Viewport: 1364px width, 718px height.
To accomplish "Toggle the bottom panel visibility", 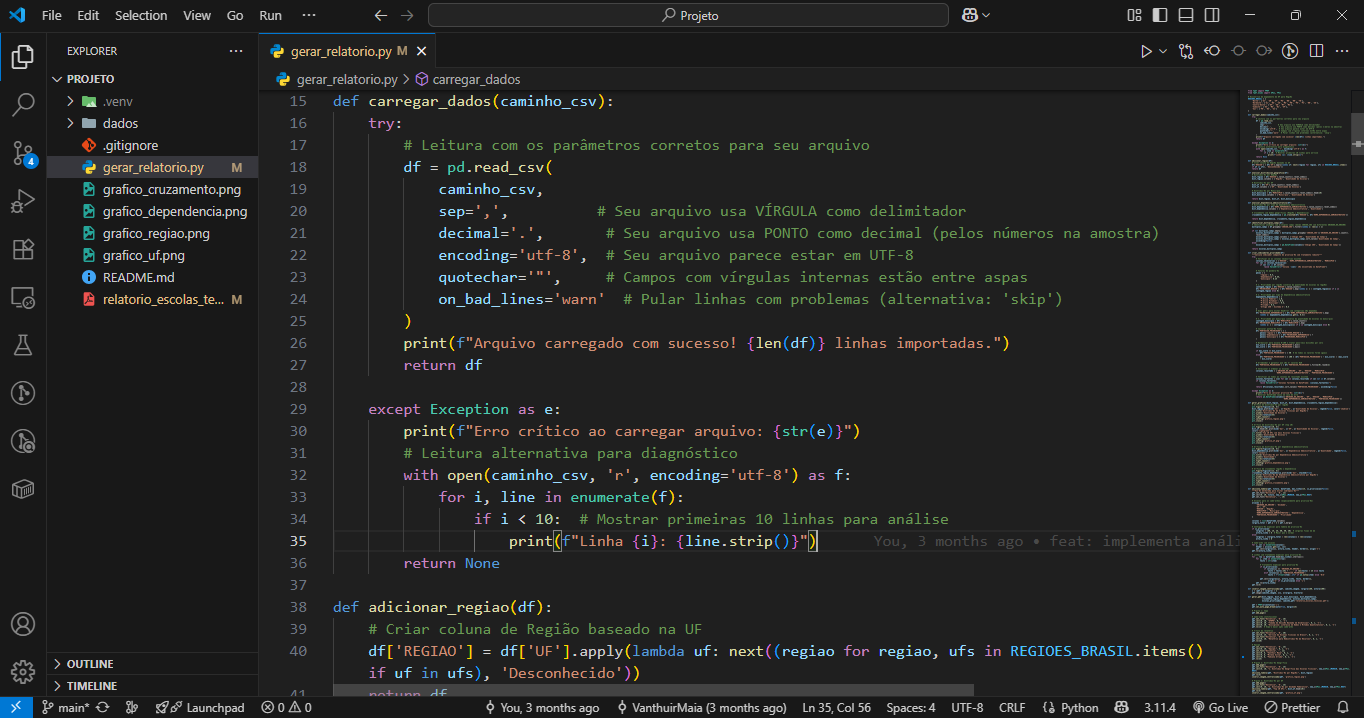I will tap(1185, 16).
